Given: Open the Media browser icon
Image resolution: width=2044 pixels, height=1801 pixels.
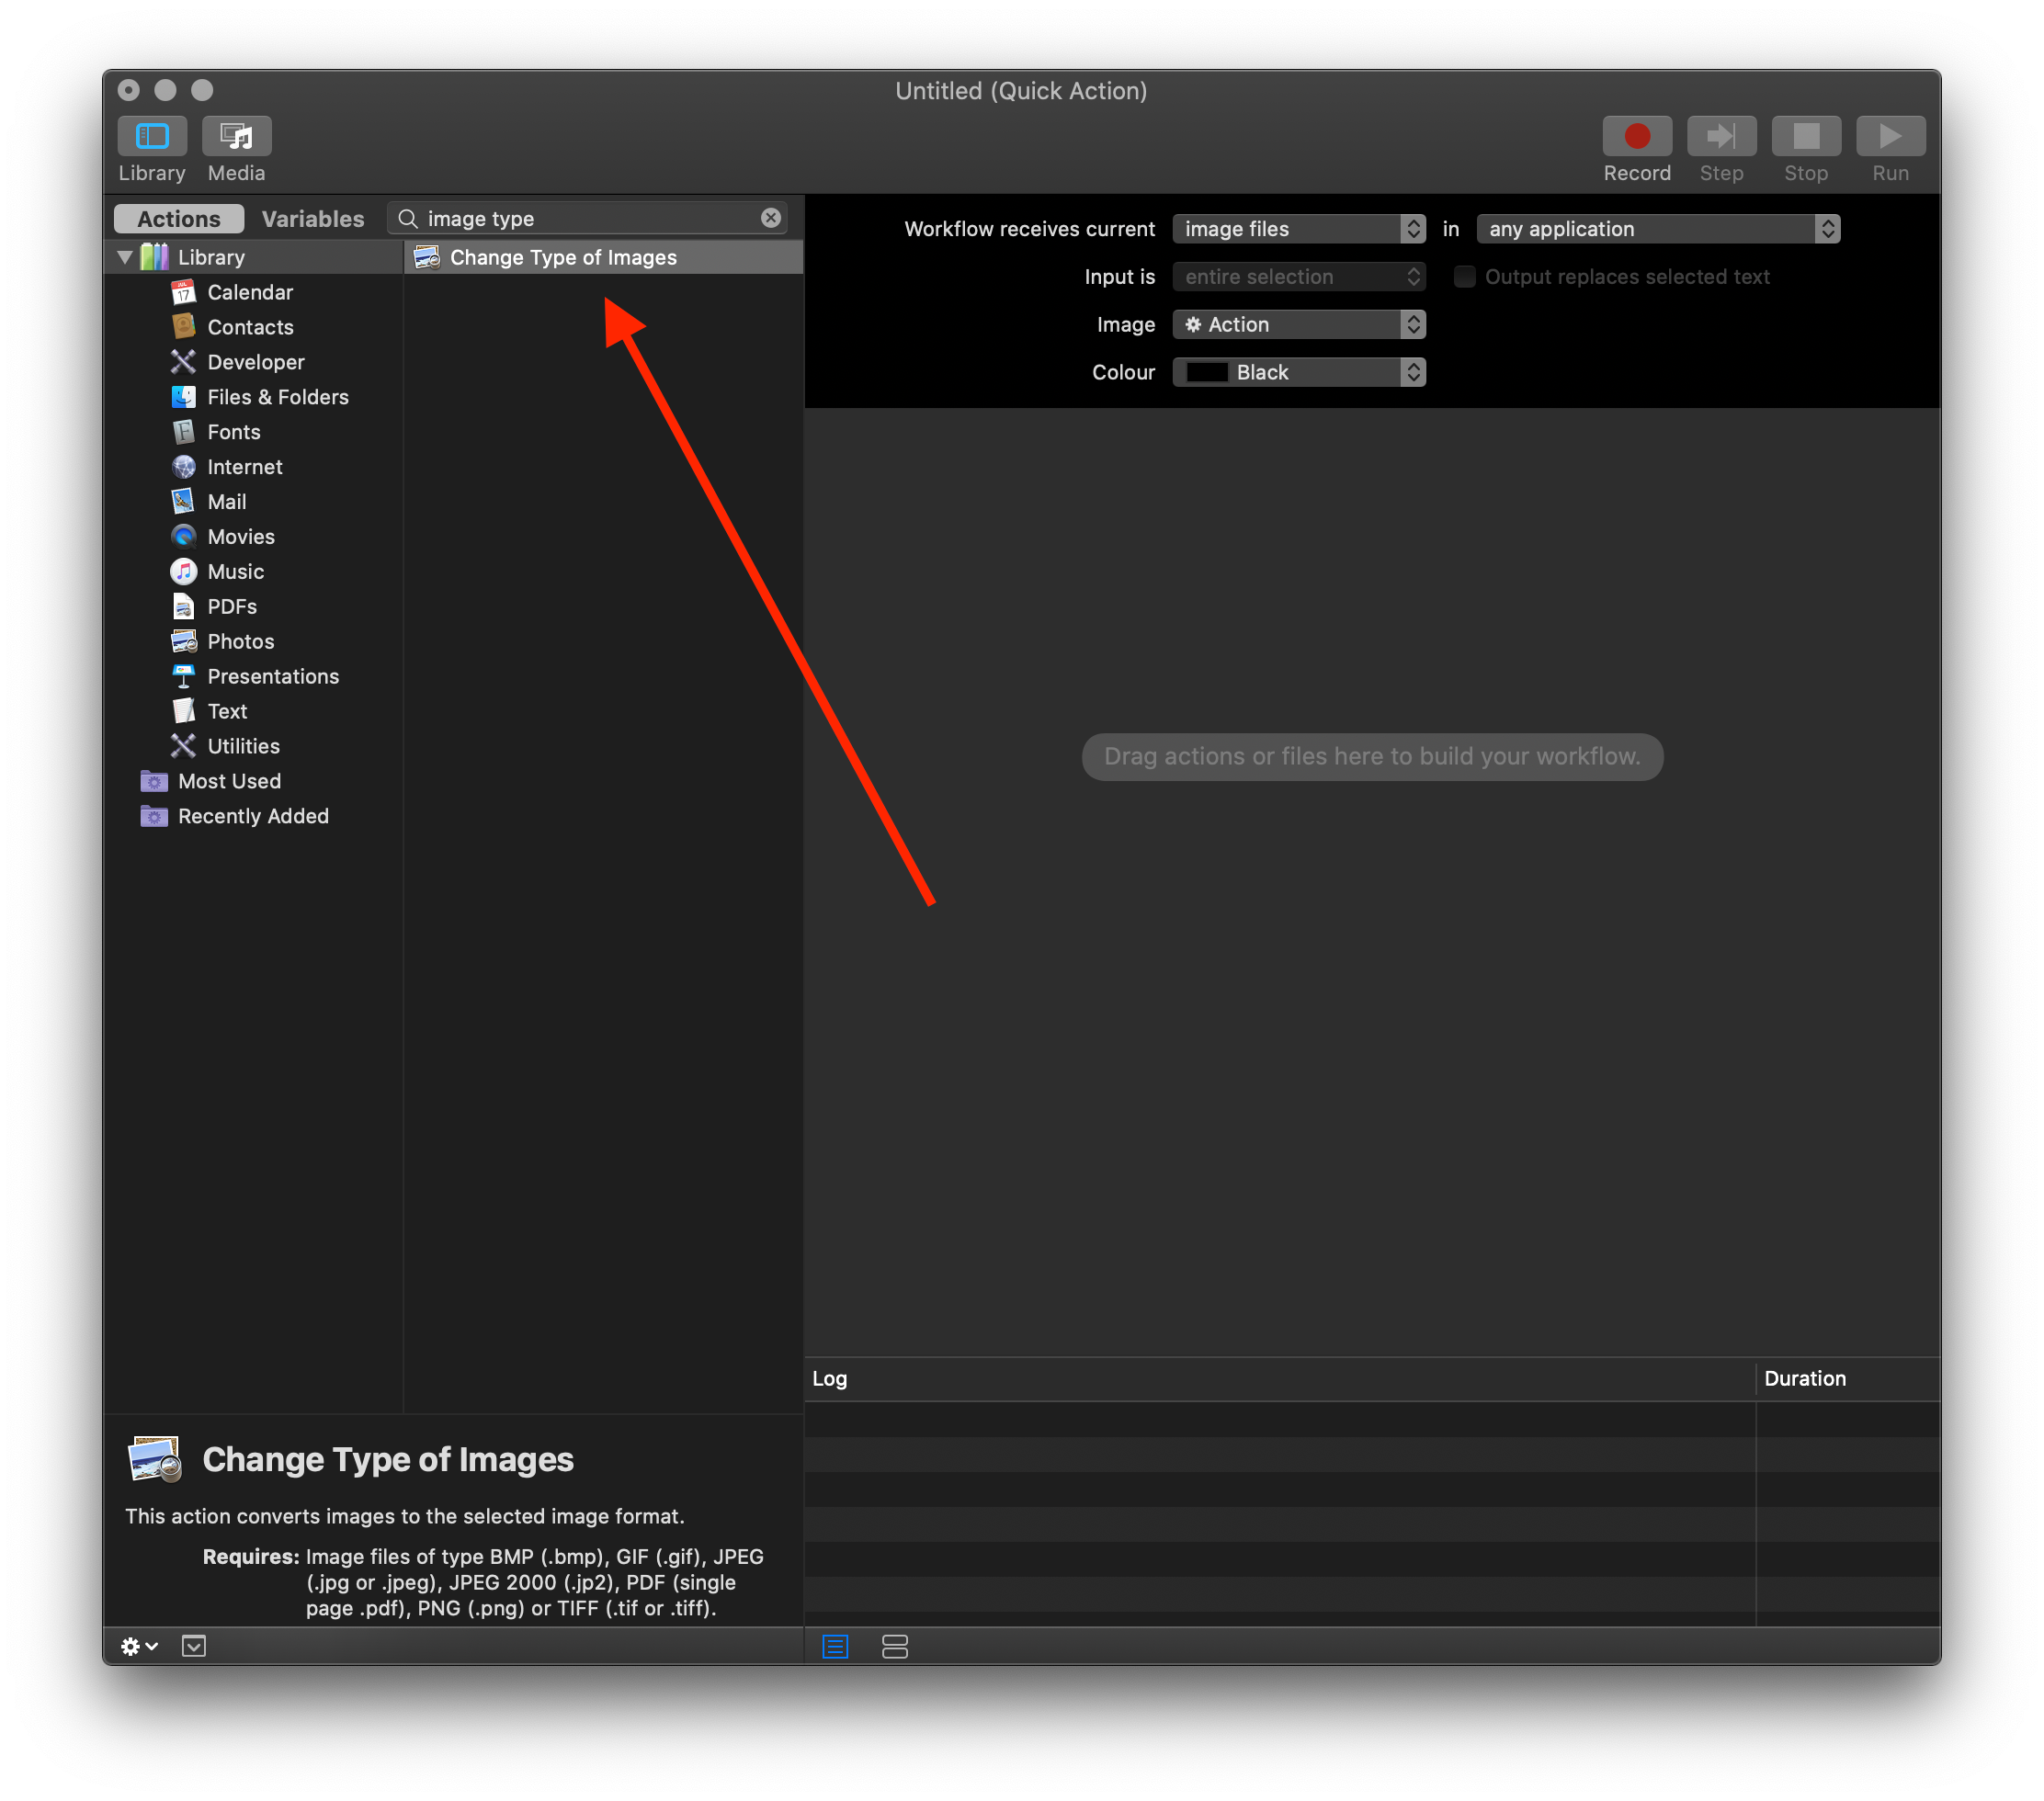Looking at the screenshot, I should coord(236,136).
